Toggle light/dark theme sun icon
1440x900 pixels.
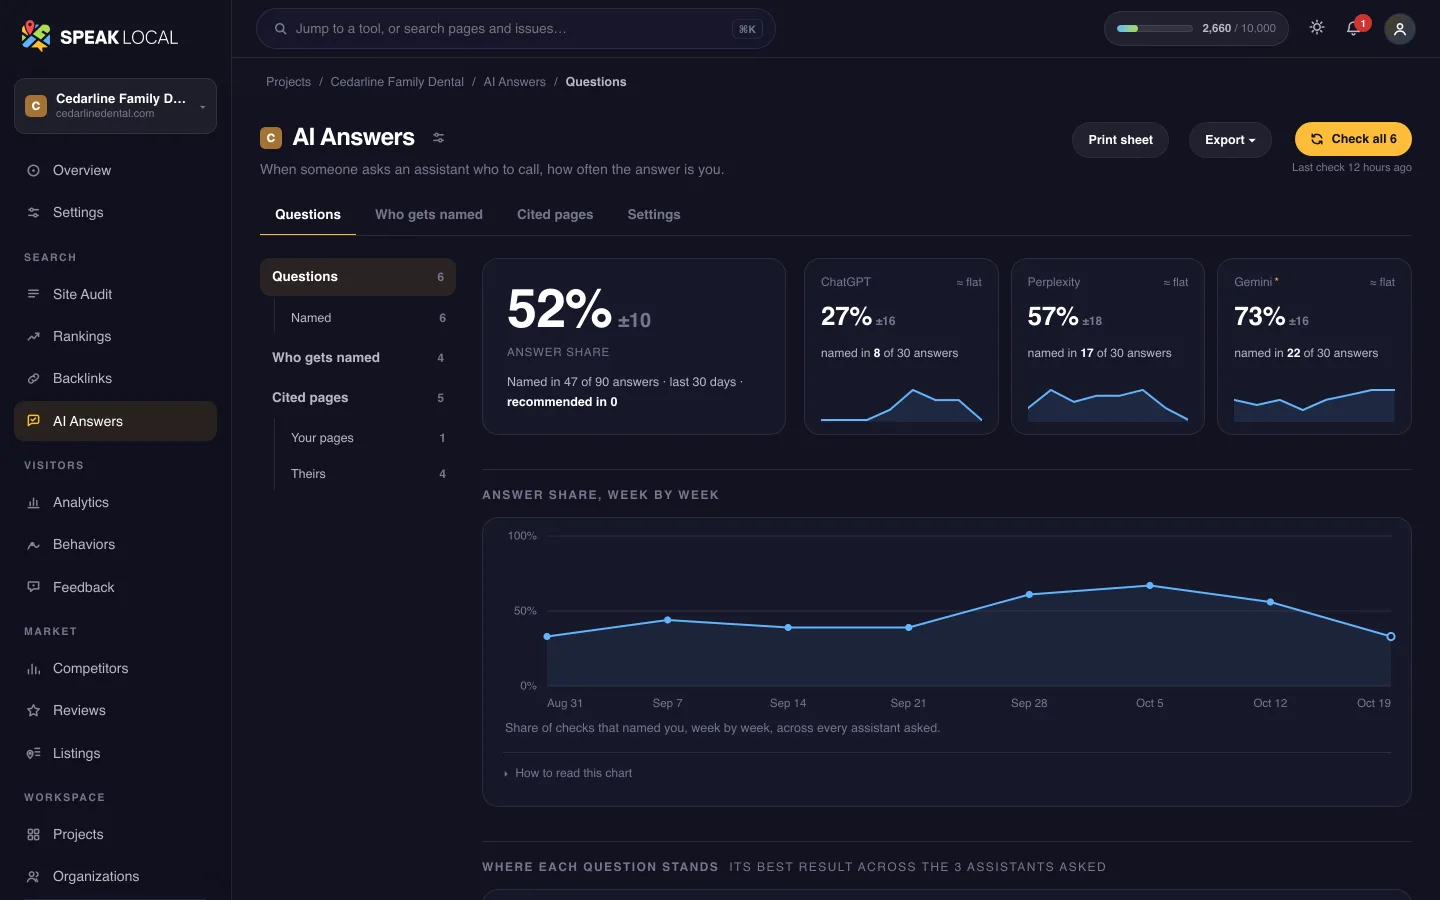tap(1317, 28)
